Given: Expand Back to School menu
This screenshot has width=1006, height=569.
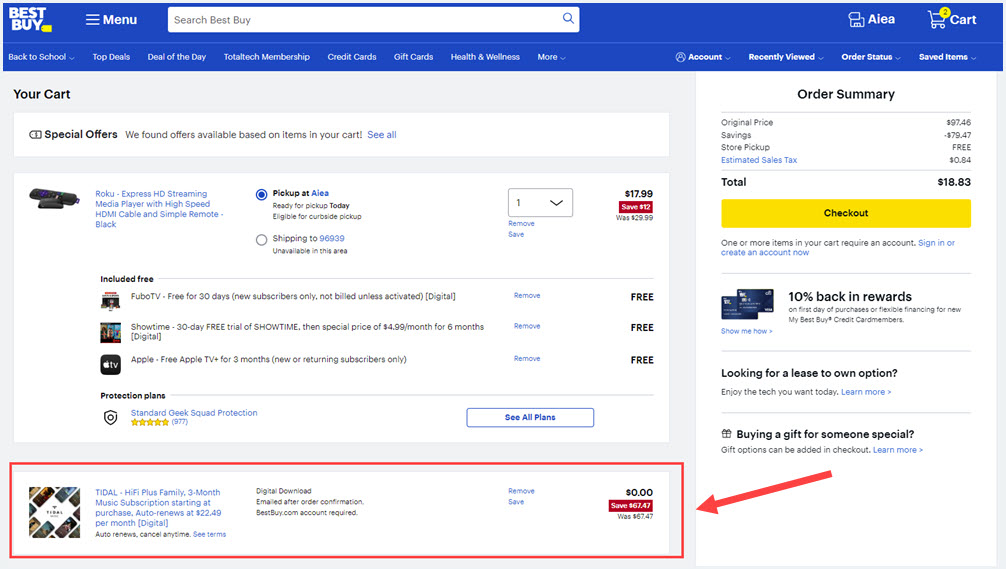Looking at the screenshot, I should click(41, 57).
